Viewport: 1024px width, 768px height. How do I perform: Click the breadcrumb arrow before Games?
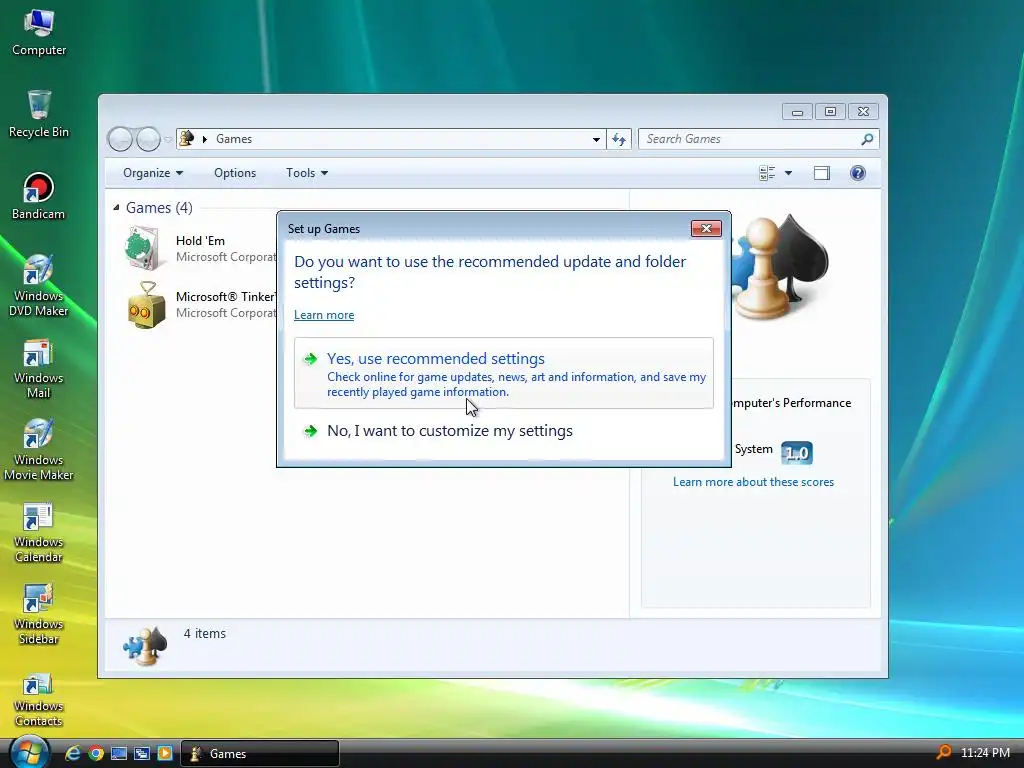[204, 139]
